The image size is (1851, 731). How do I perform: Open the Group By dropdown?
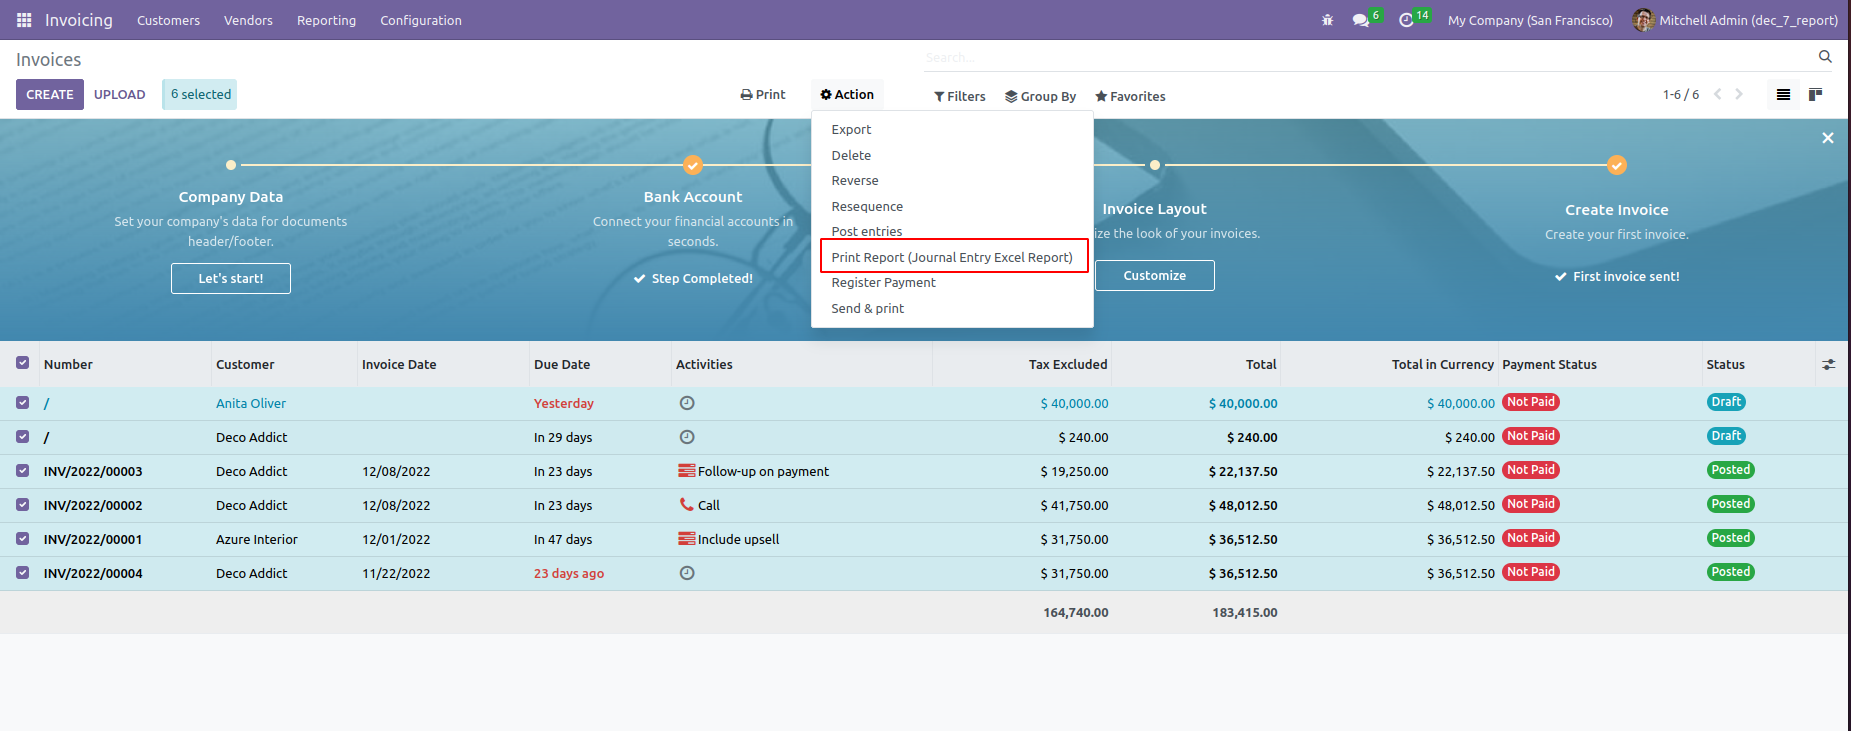[x=1040, y=97]
